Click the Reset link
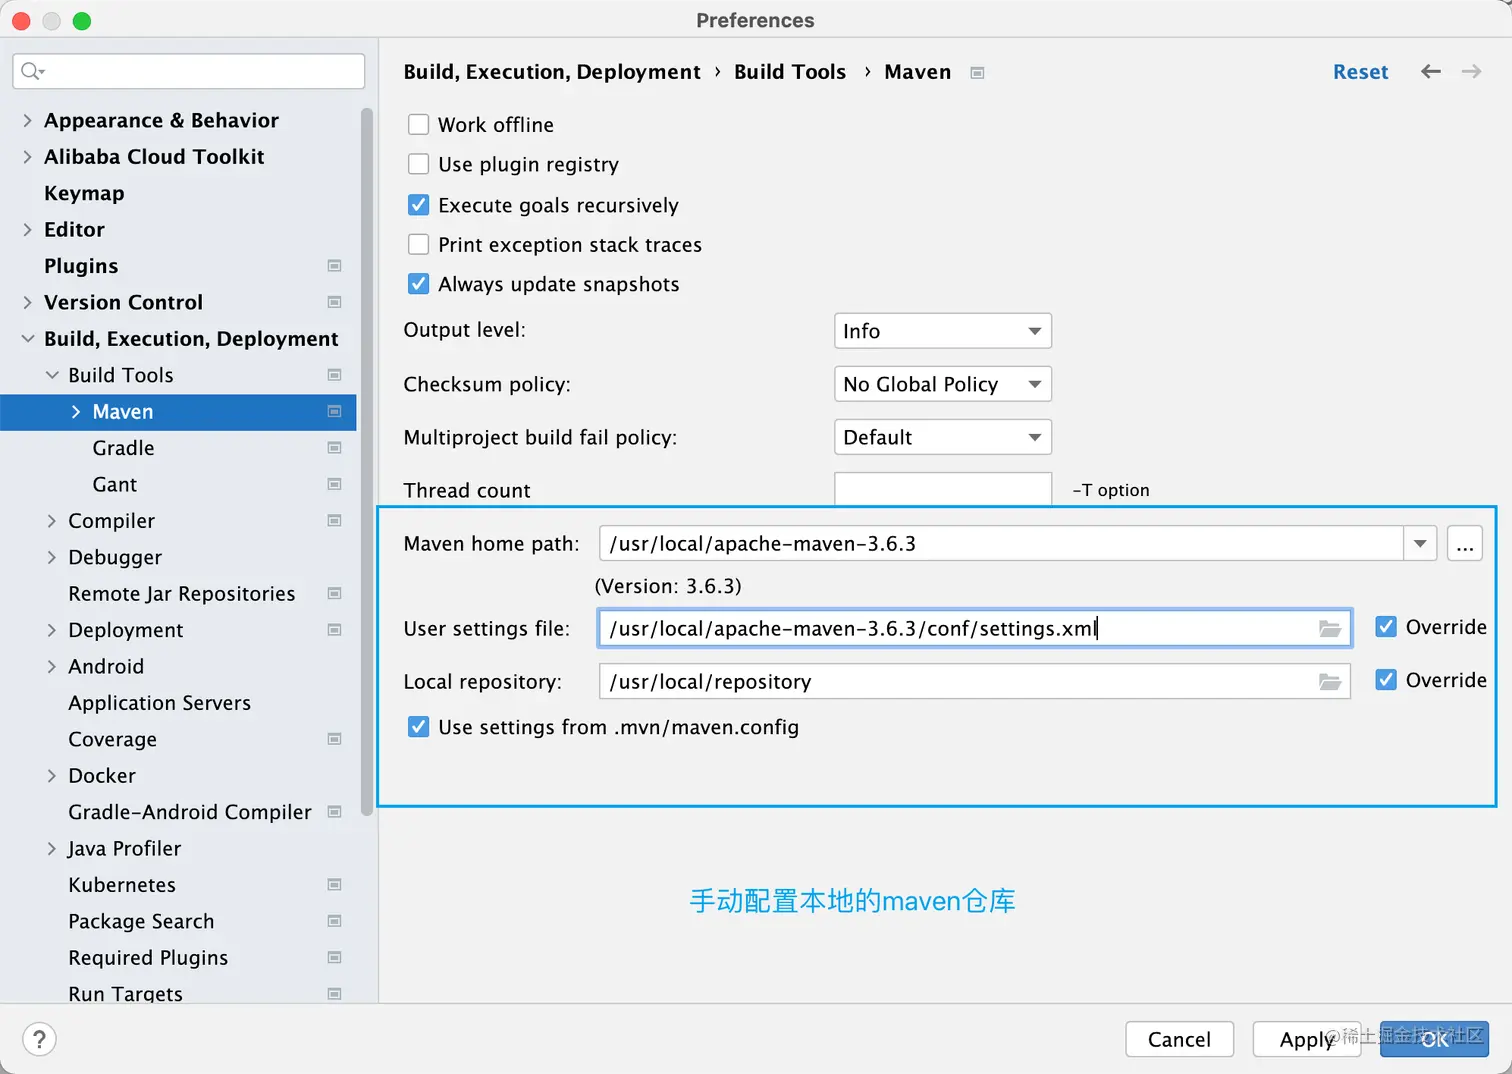 point(1360,72)
